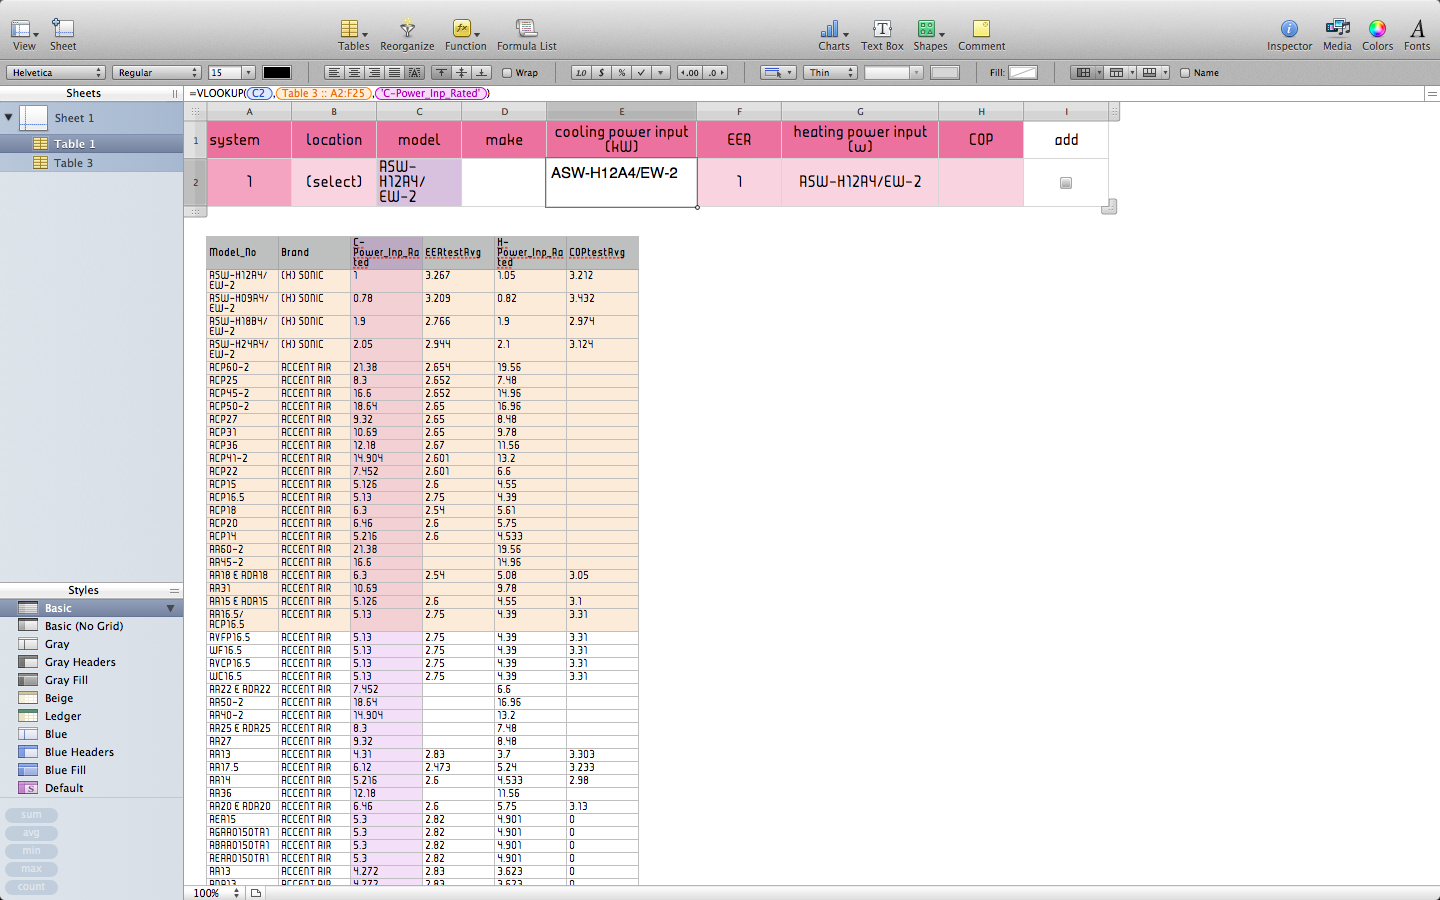Open the Regular typeface dropdown
1440x900 pixels.
157,73
